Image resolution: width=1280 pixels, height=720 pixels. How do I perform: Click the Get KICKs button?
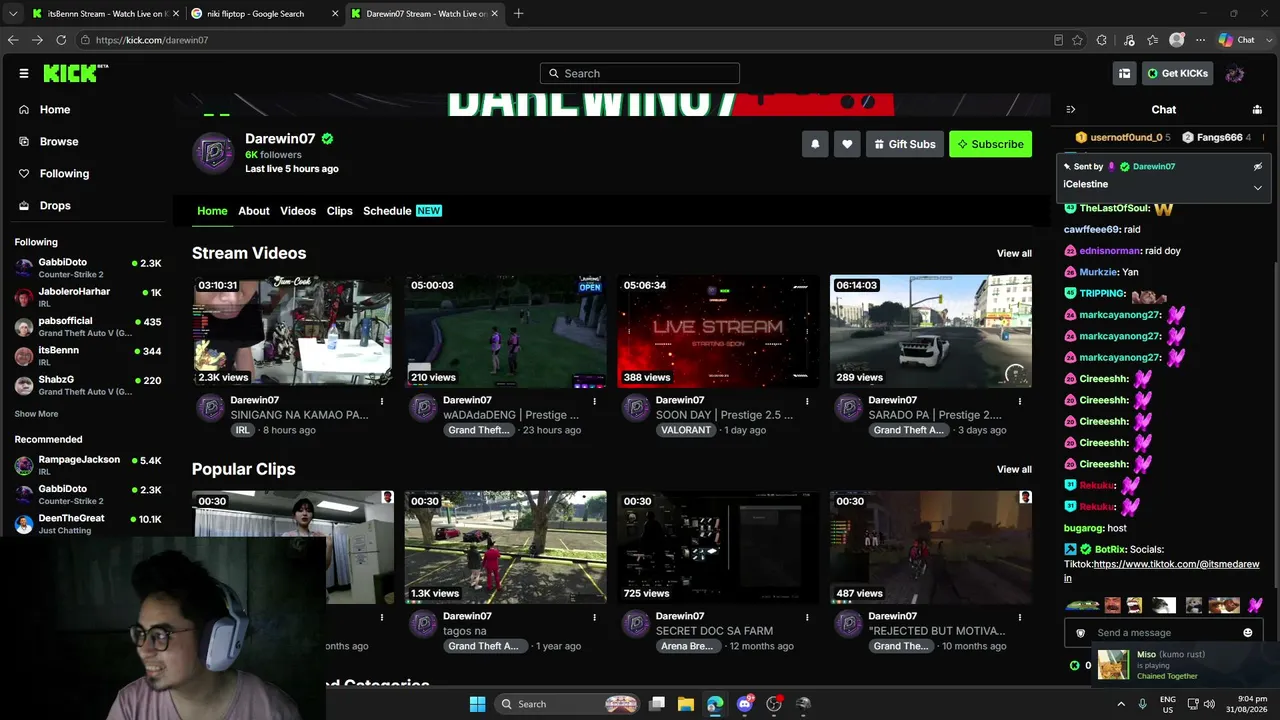click(x=1178, y=73)
